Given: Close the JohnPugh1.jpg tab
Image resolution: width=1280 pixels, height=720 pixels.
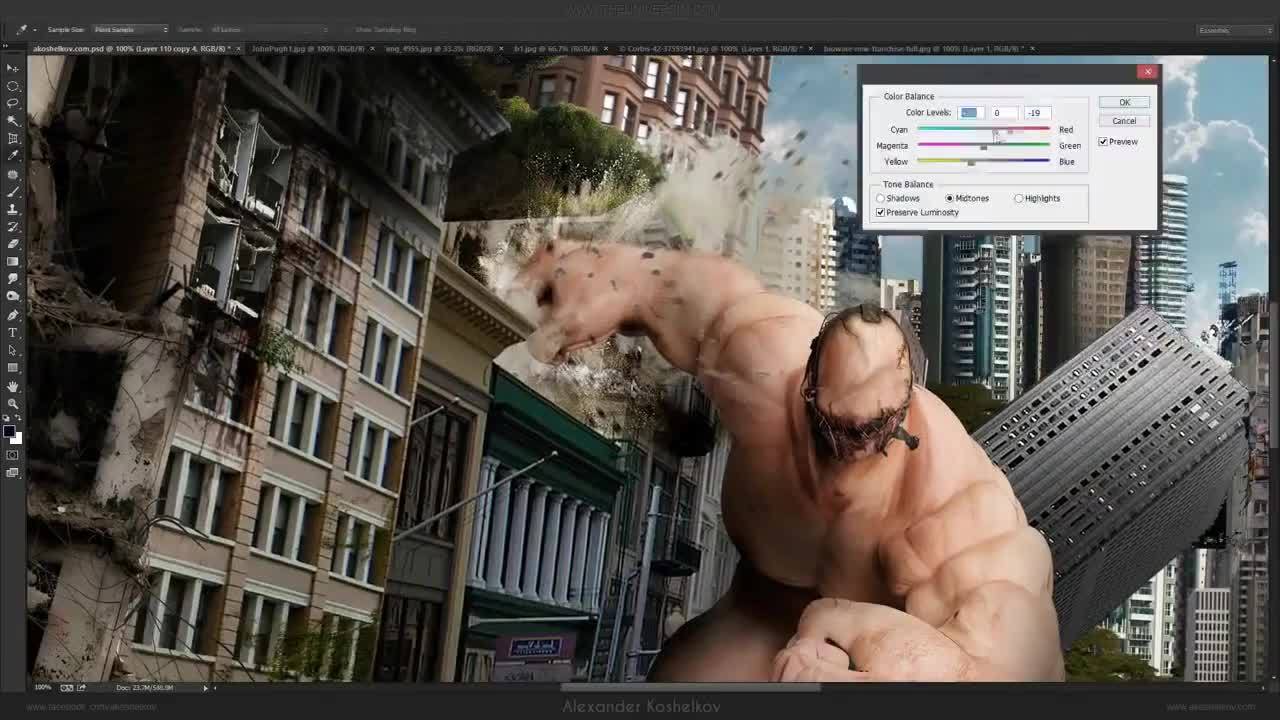Looking at the screenshot, I should pos(373,48).
